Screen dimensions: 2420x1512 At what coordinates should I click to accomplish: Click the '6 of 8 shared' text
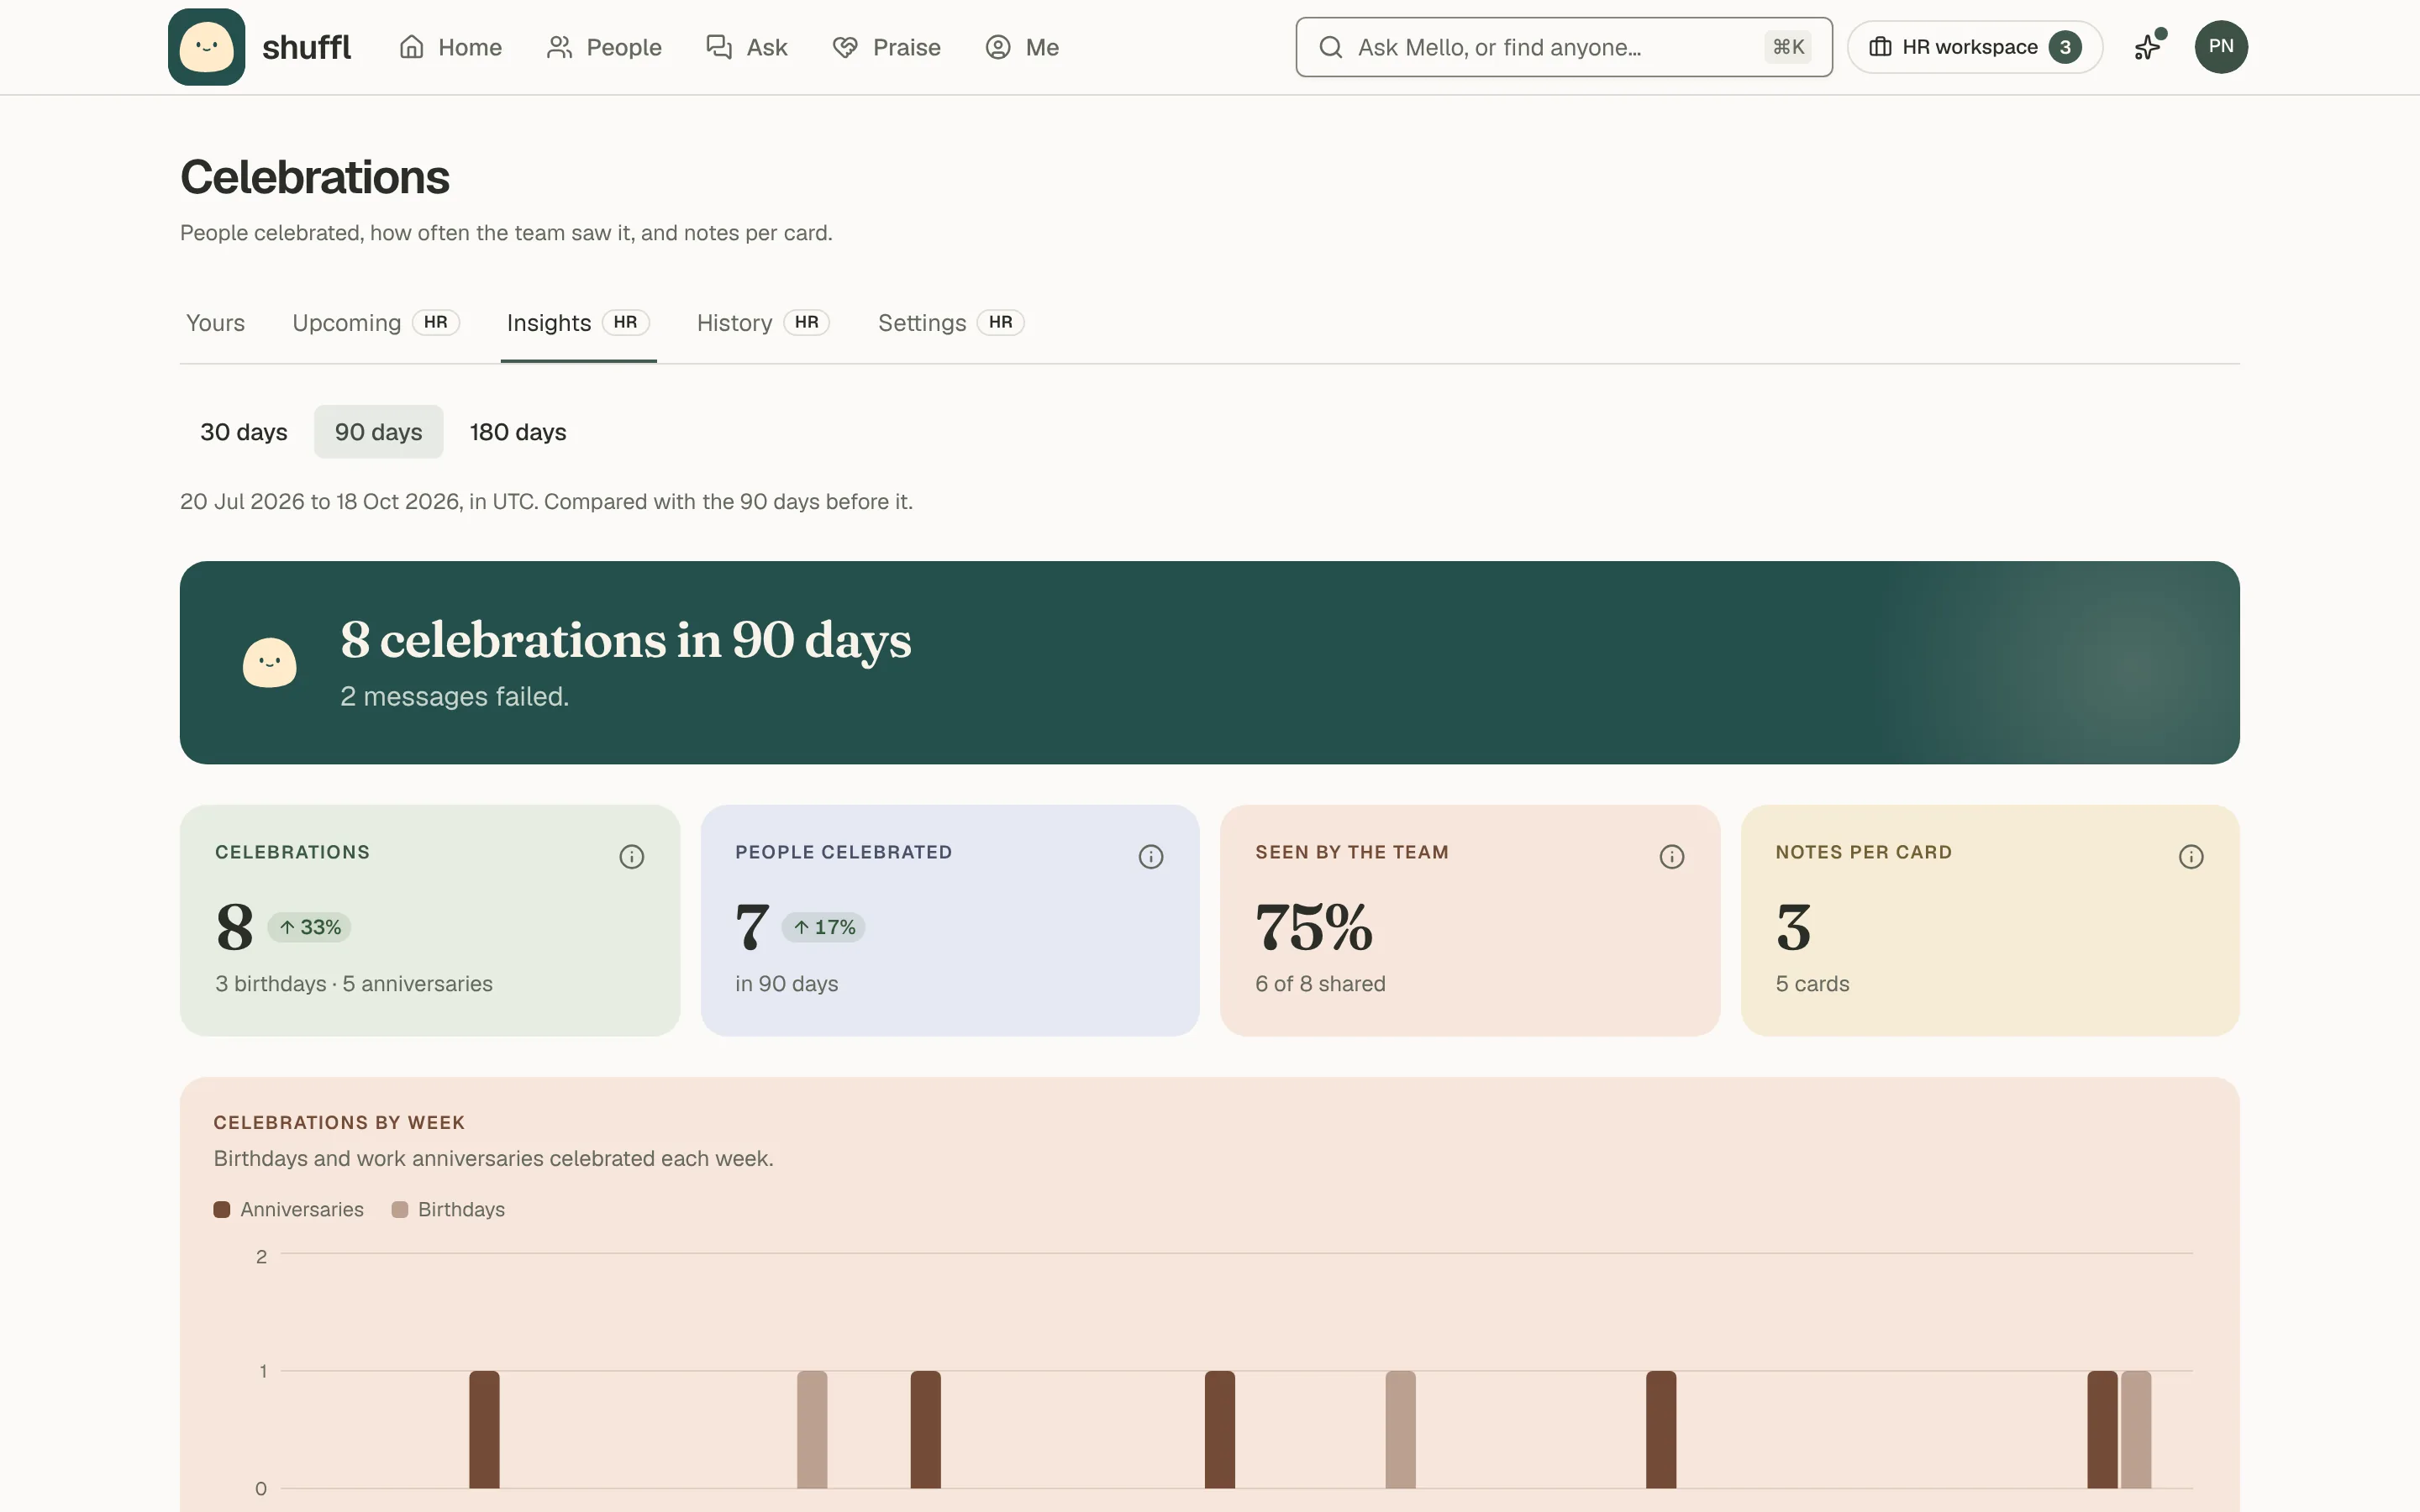coord(1320,984)
